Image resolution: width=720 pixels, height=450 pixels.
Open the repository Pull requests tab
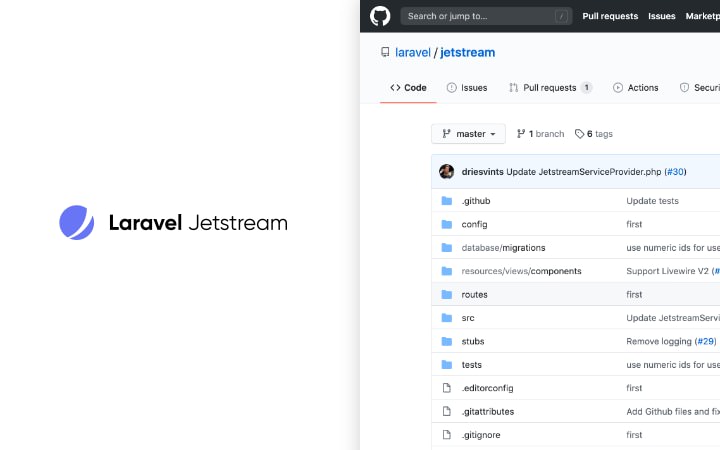(x=550, y=87)
